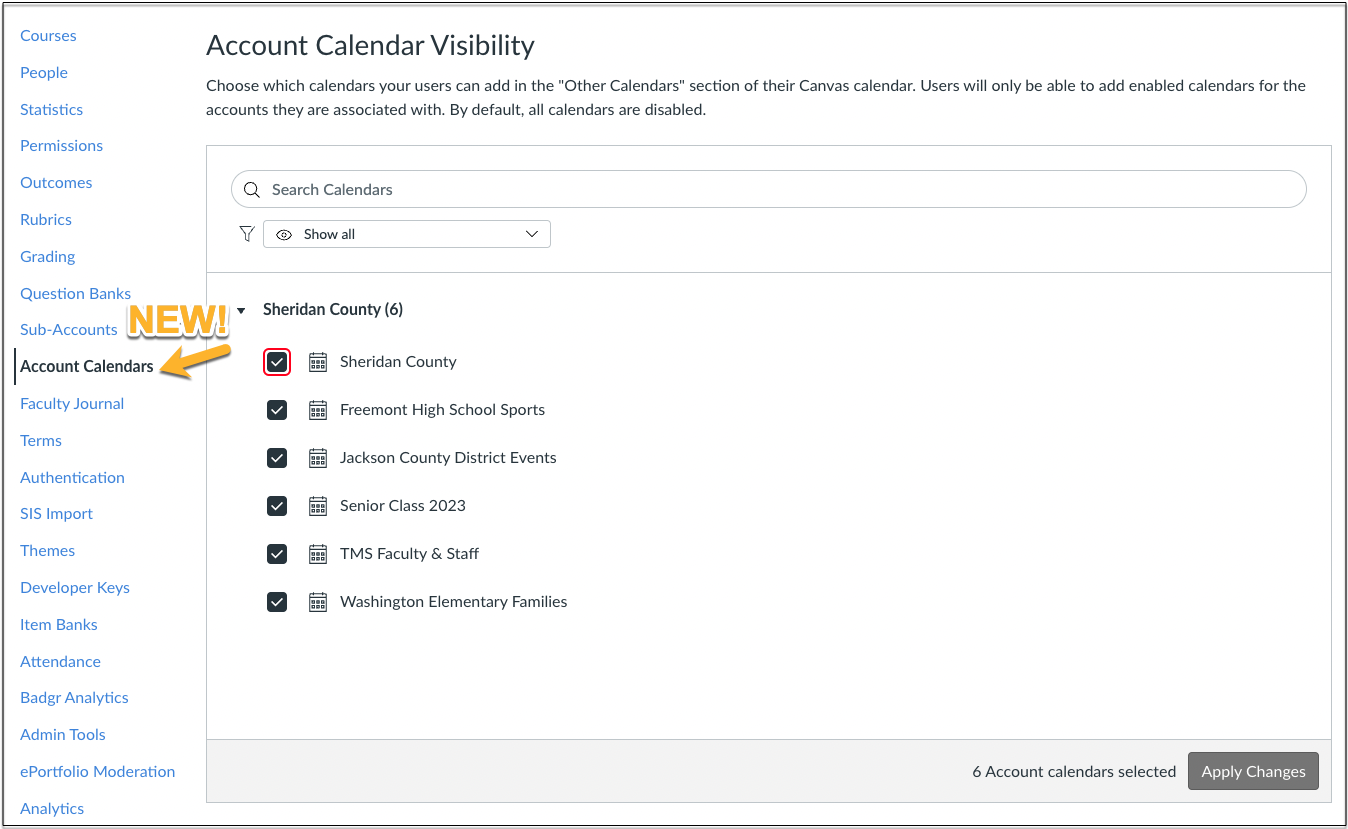Click the calendar icon for Senior Class 2023
The image size is (1348, 829).
point(318,506)
